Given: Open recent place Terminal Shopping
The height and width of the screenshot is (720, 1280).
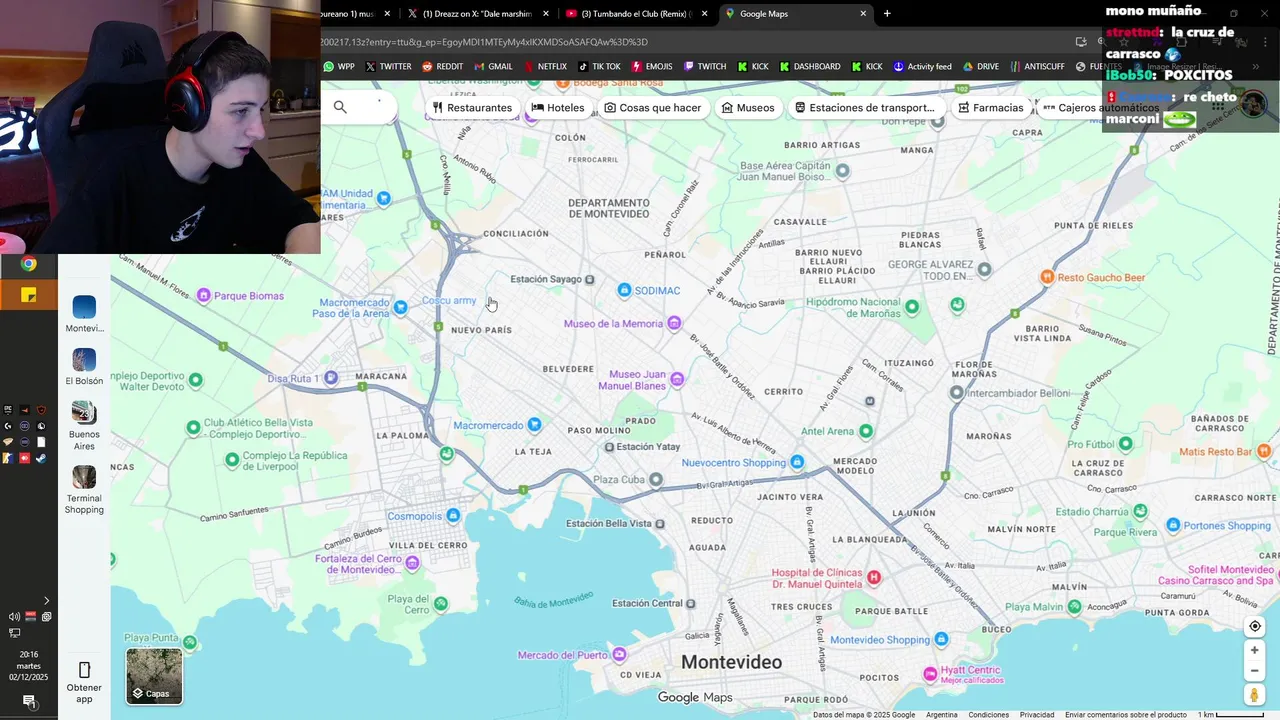Looking at the screenshot, I should click(x=84, y=490).
